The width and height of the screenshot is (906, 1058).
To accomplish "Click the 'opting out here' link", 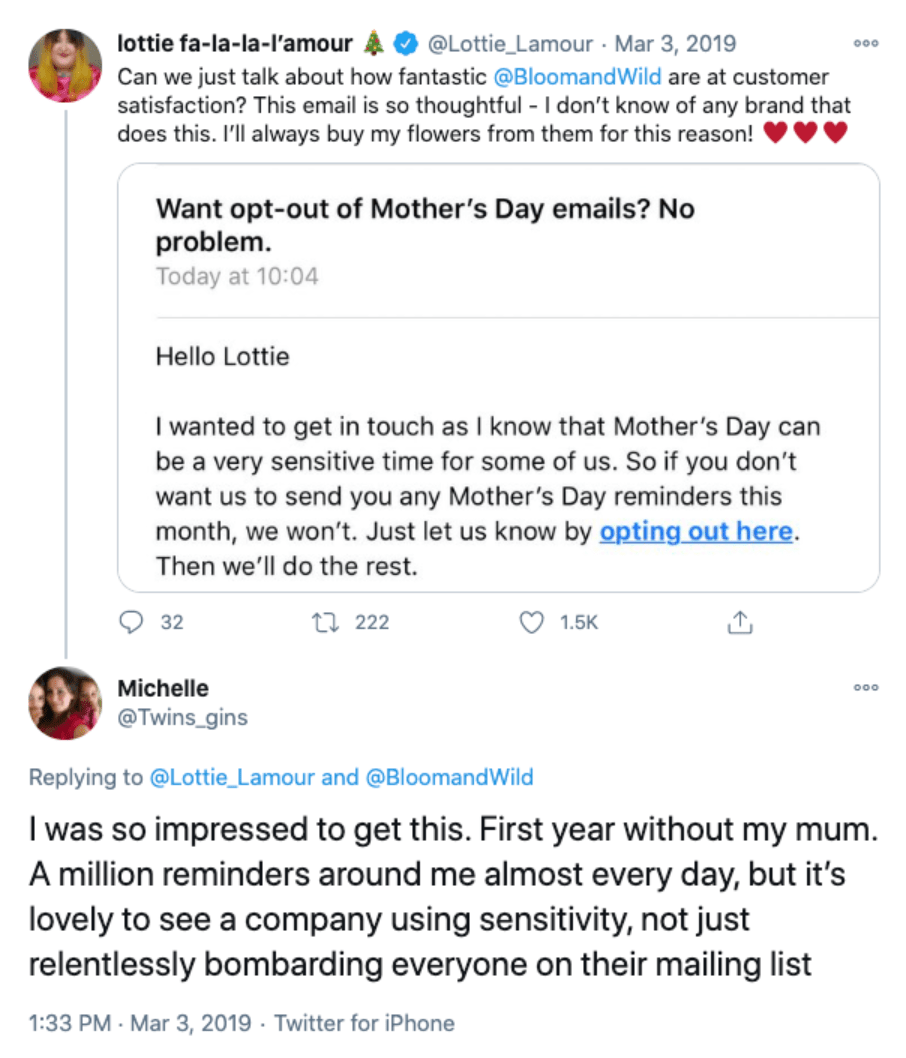I will (696, 532).
